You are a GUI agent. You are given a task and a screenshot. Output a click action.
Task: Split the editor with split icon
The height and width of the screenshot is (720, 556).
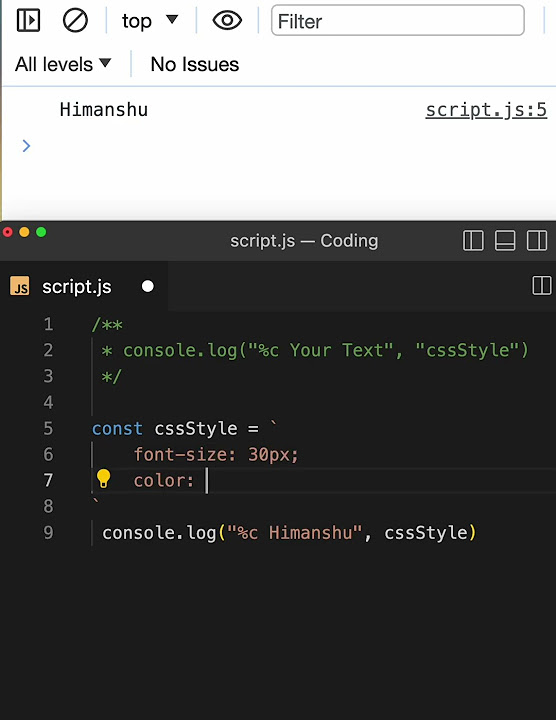[x=542, y=286]
